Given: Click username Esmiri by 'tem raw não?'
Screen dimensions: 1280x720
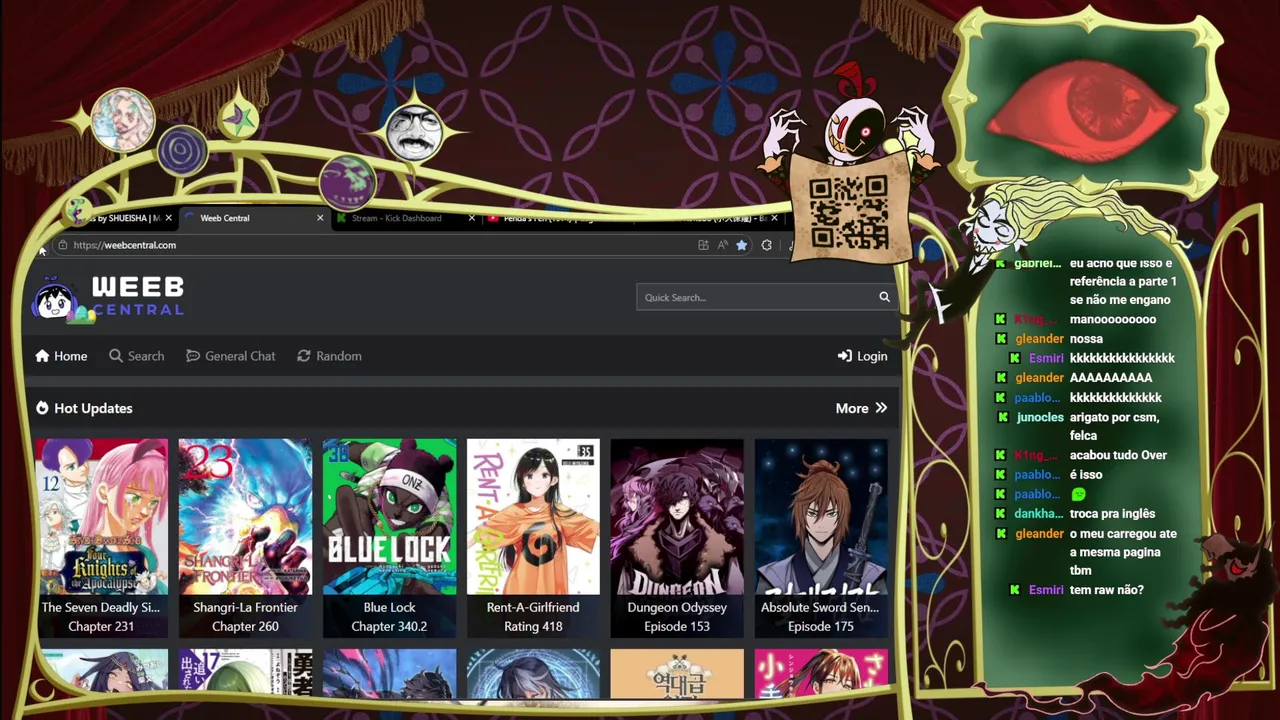Looking at the screenshot, I should click(x=1046, y=590).
